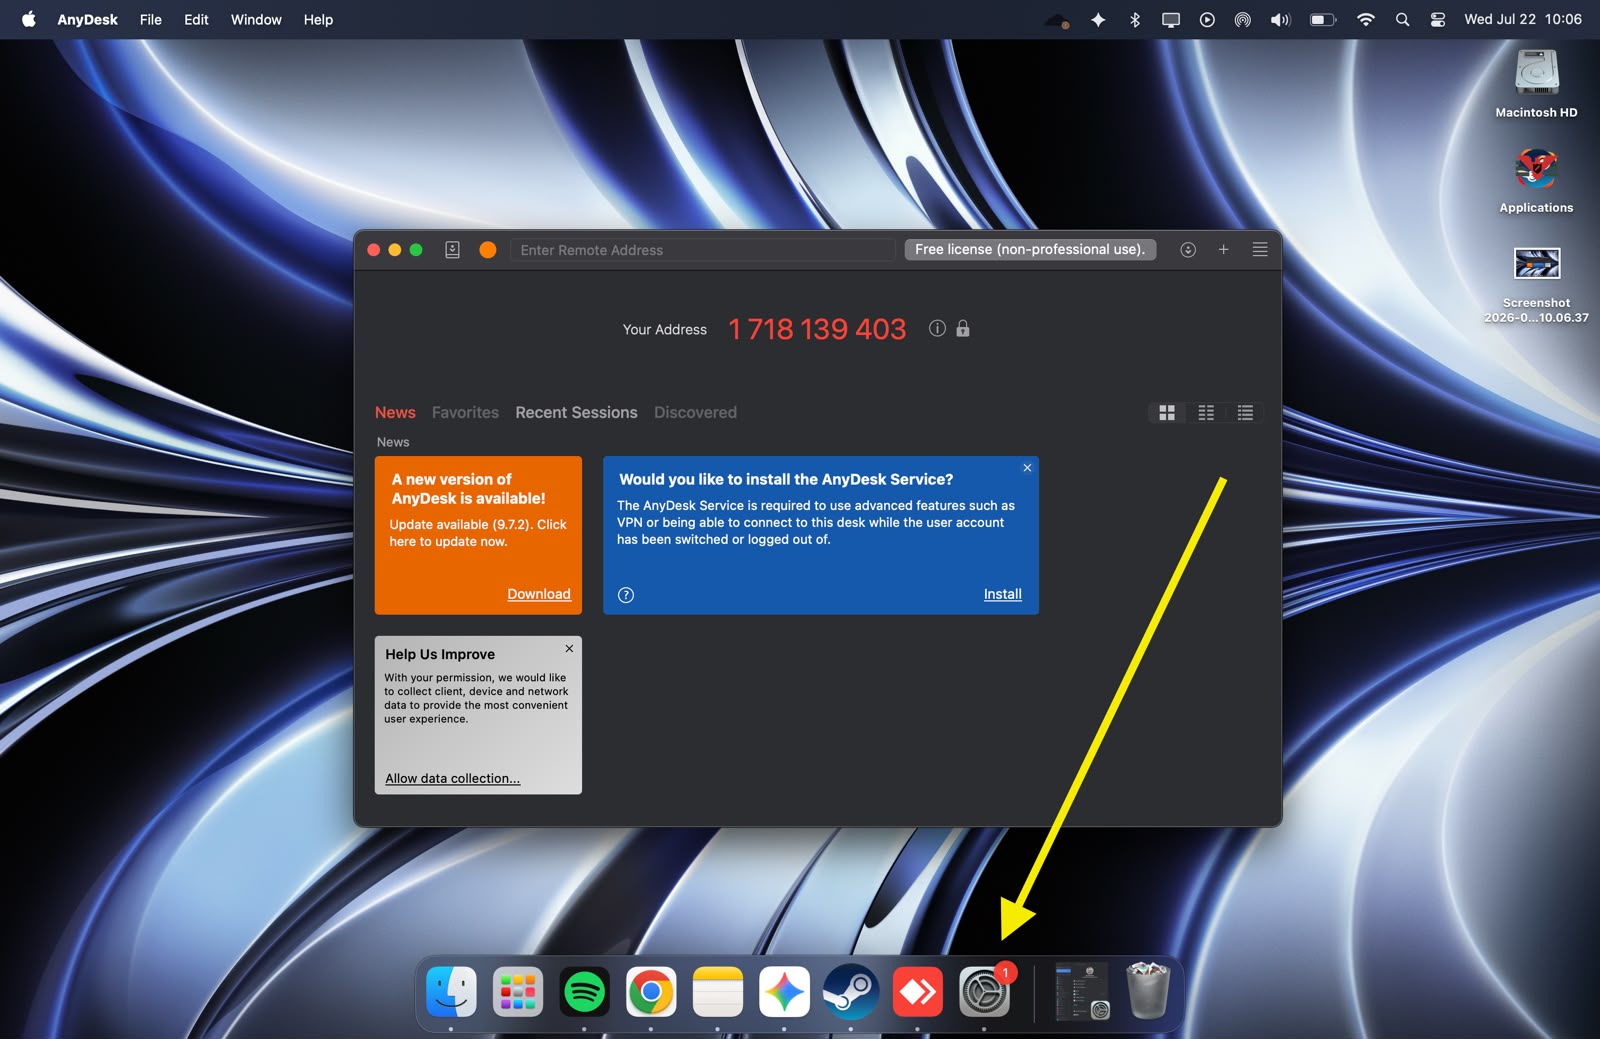Open the Applications folder on the desktop
The image size is (1600, 1039).
[1536, 179]
